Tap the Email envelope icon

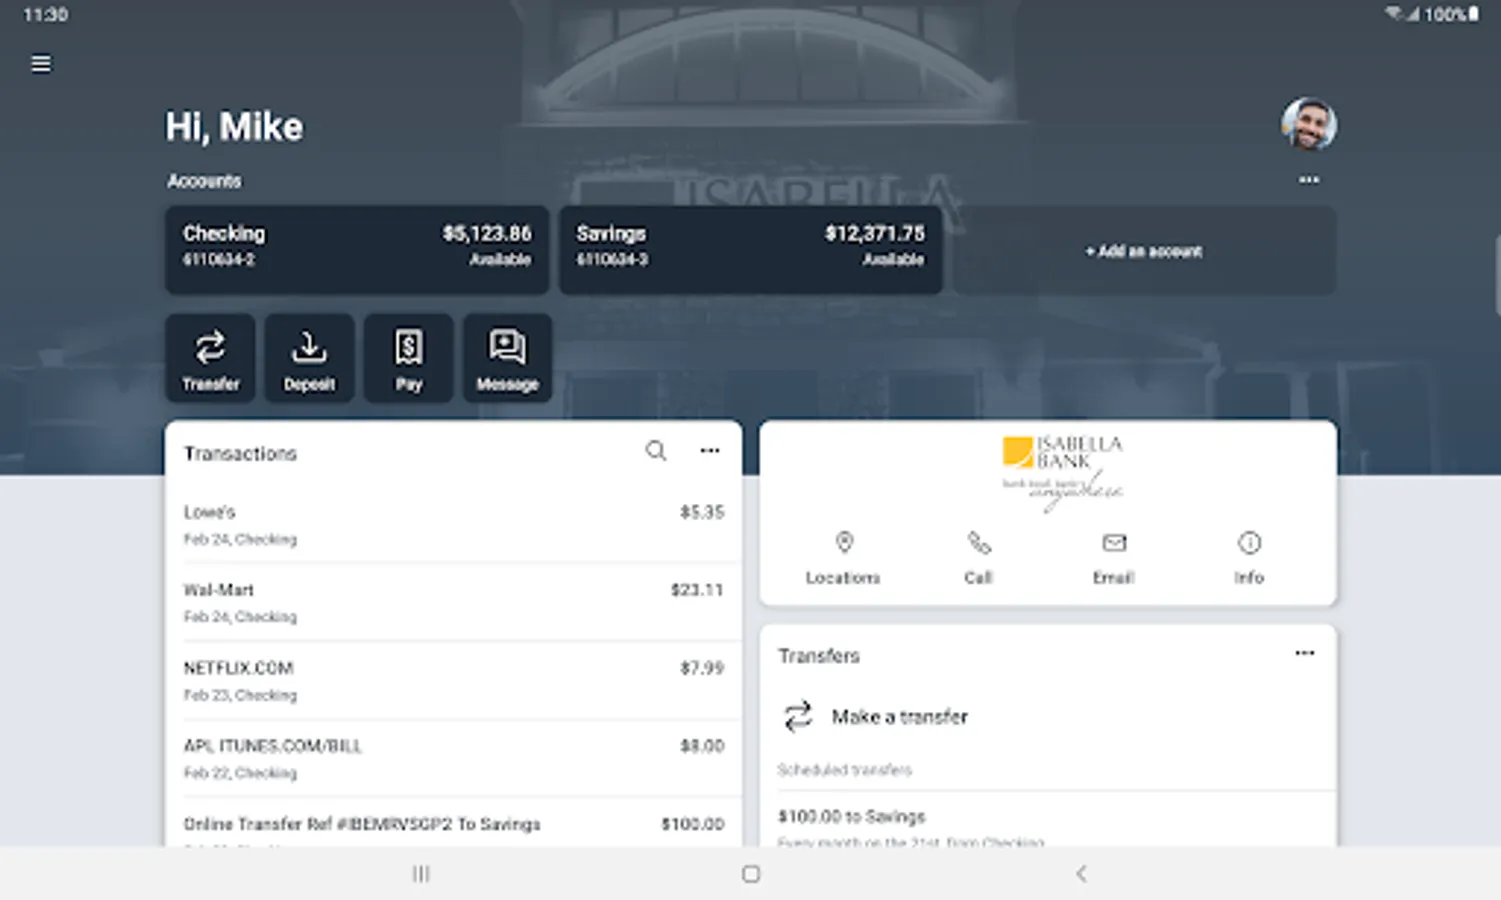pos(1114,543)
